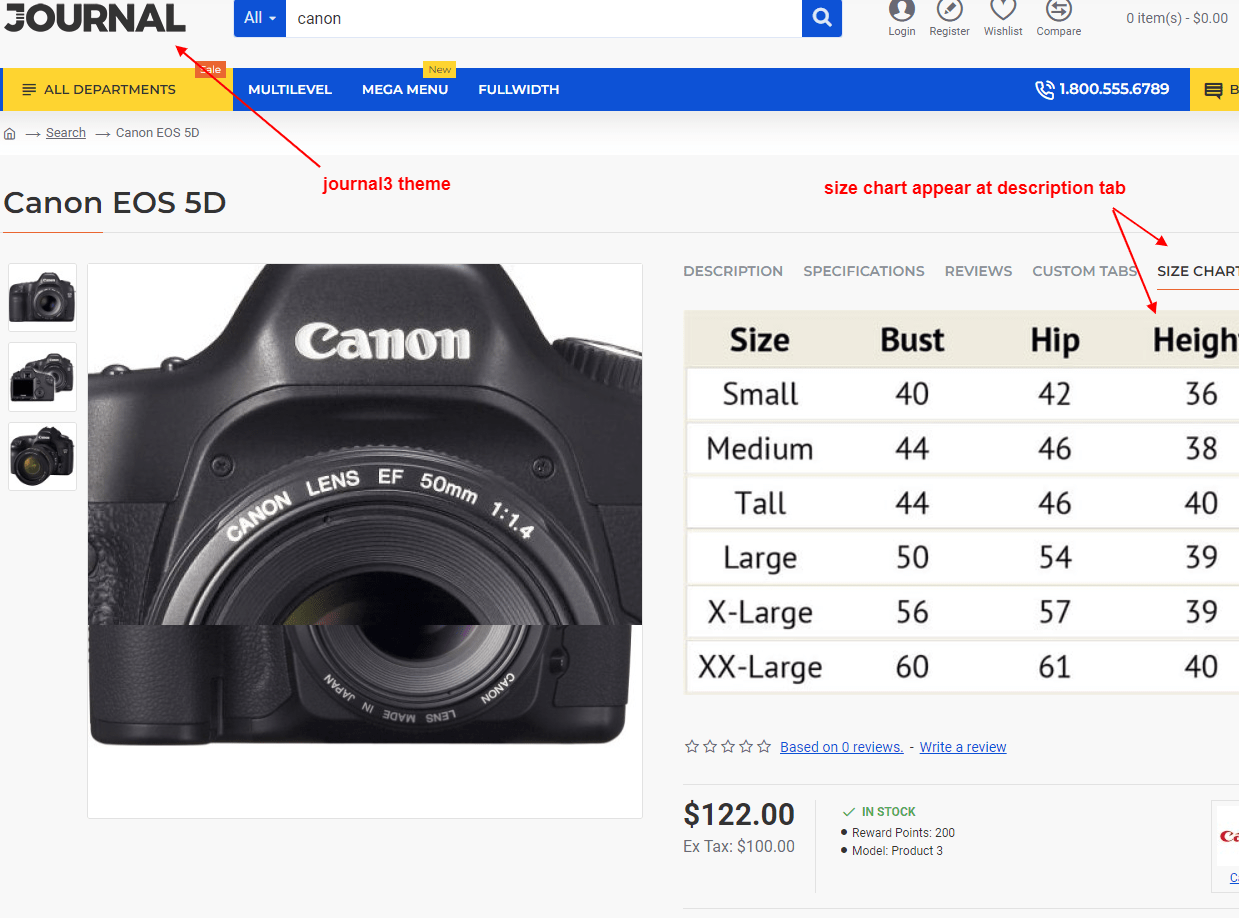Viewport: 1239px width, 918px height.
Task: Click the Register pencil icon
Action: click(949, 14)
